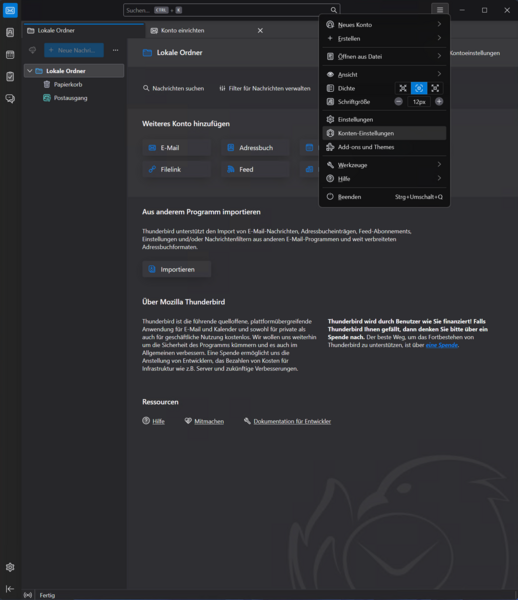The height and width of the screenshot is (600, 518).
Task: Open the Mail space icon in sidebar
Action: click(10, 10)
